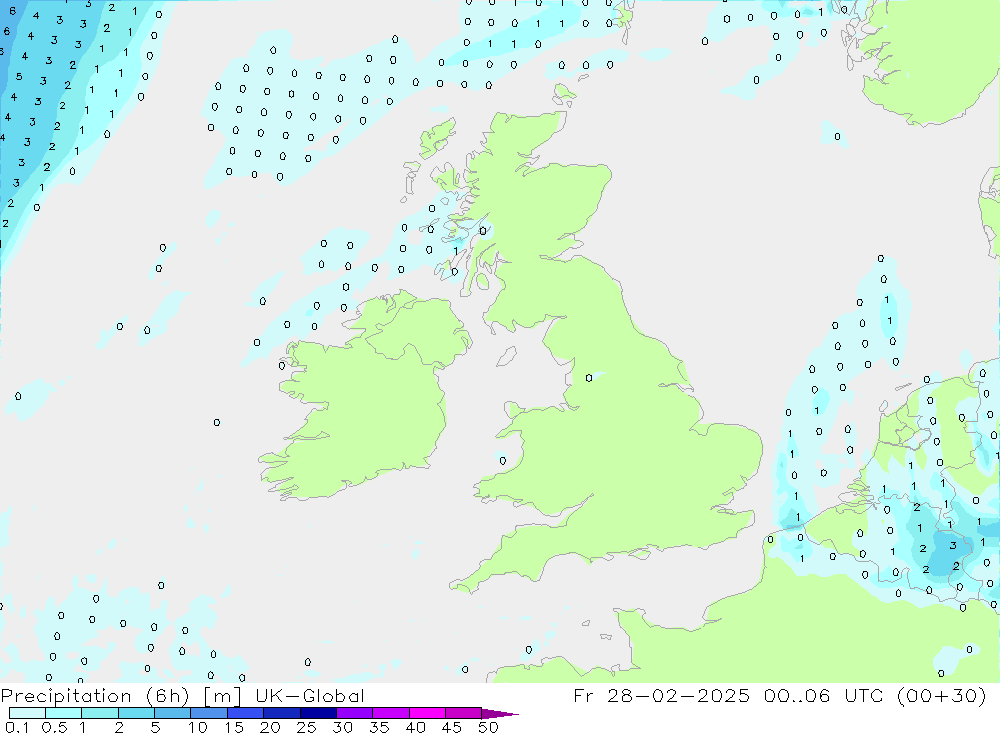The image size is (1000, 733).
Task: Click the legend swatch between 1 and 2
Action: click(100, 713)
